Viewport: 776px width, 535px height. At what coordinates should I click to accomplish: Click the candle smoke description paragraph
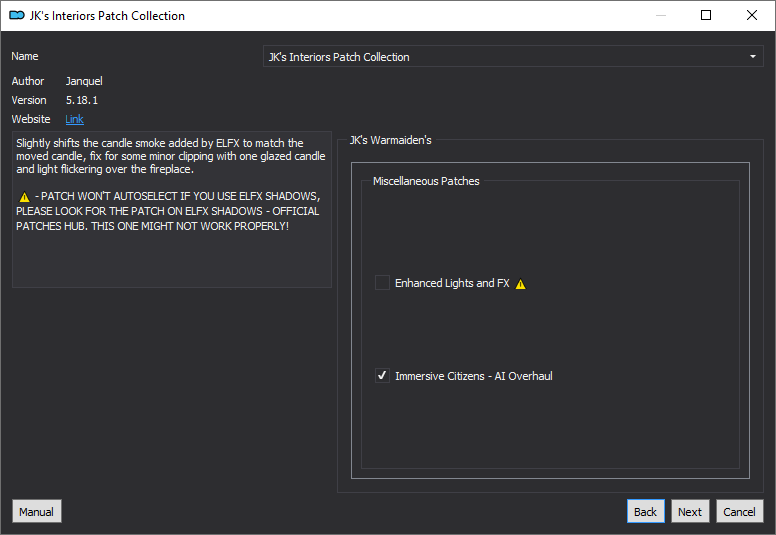[171, 156]
